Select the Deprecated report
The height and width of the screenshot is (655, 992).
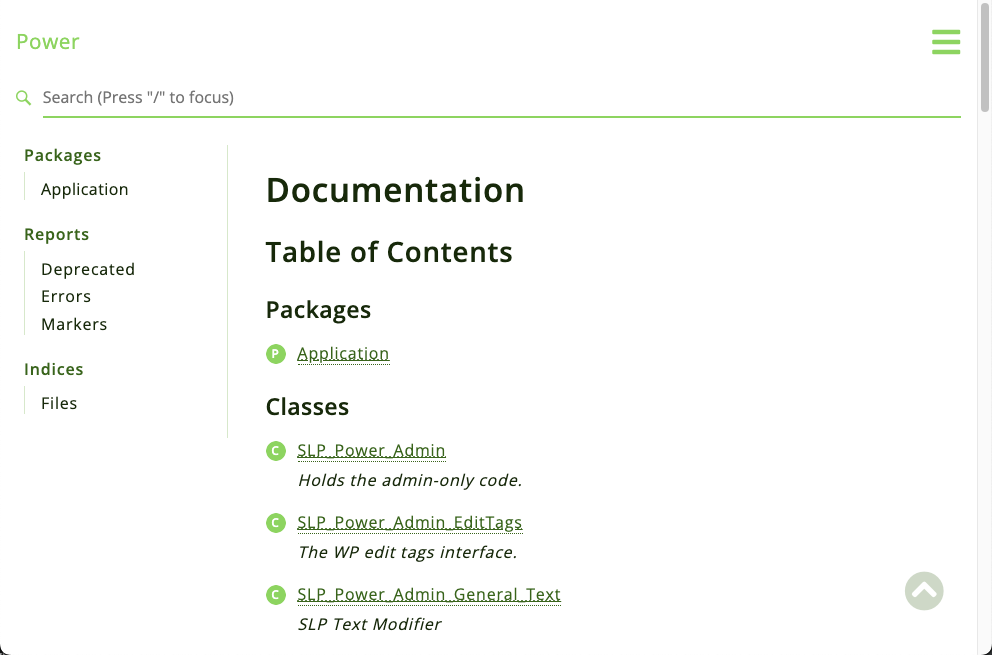pos(88,269)
